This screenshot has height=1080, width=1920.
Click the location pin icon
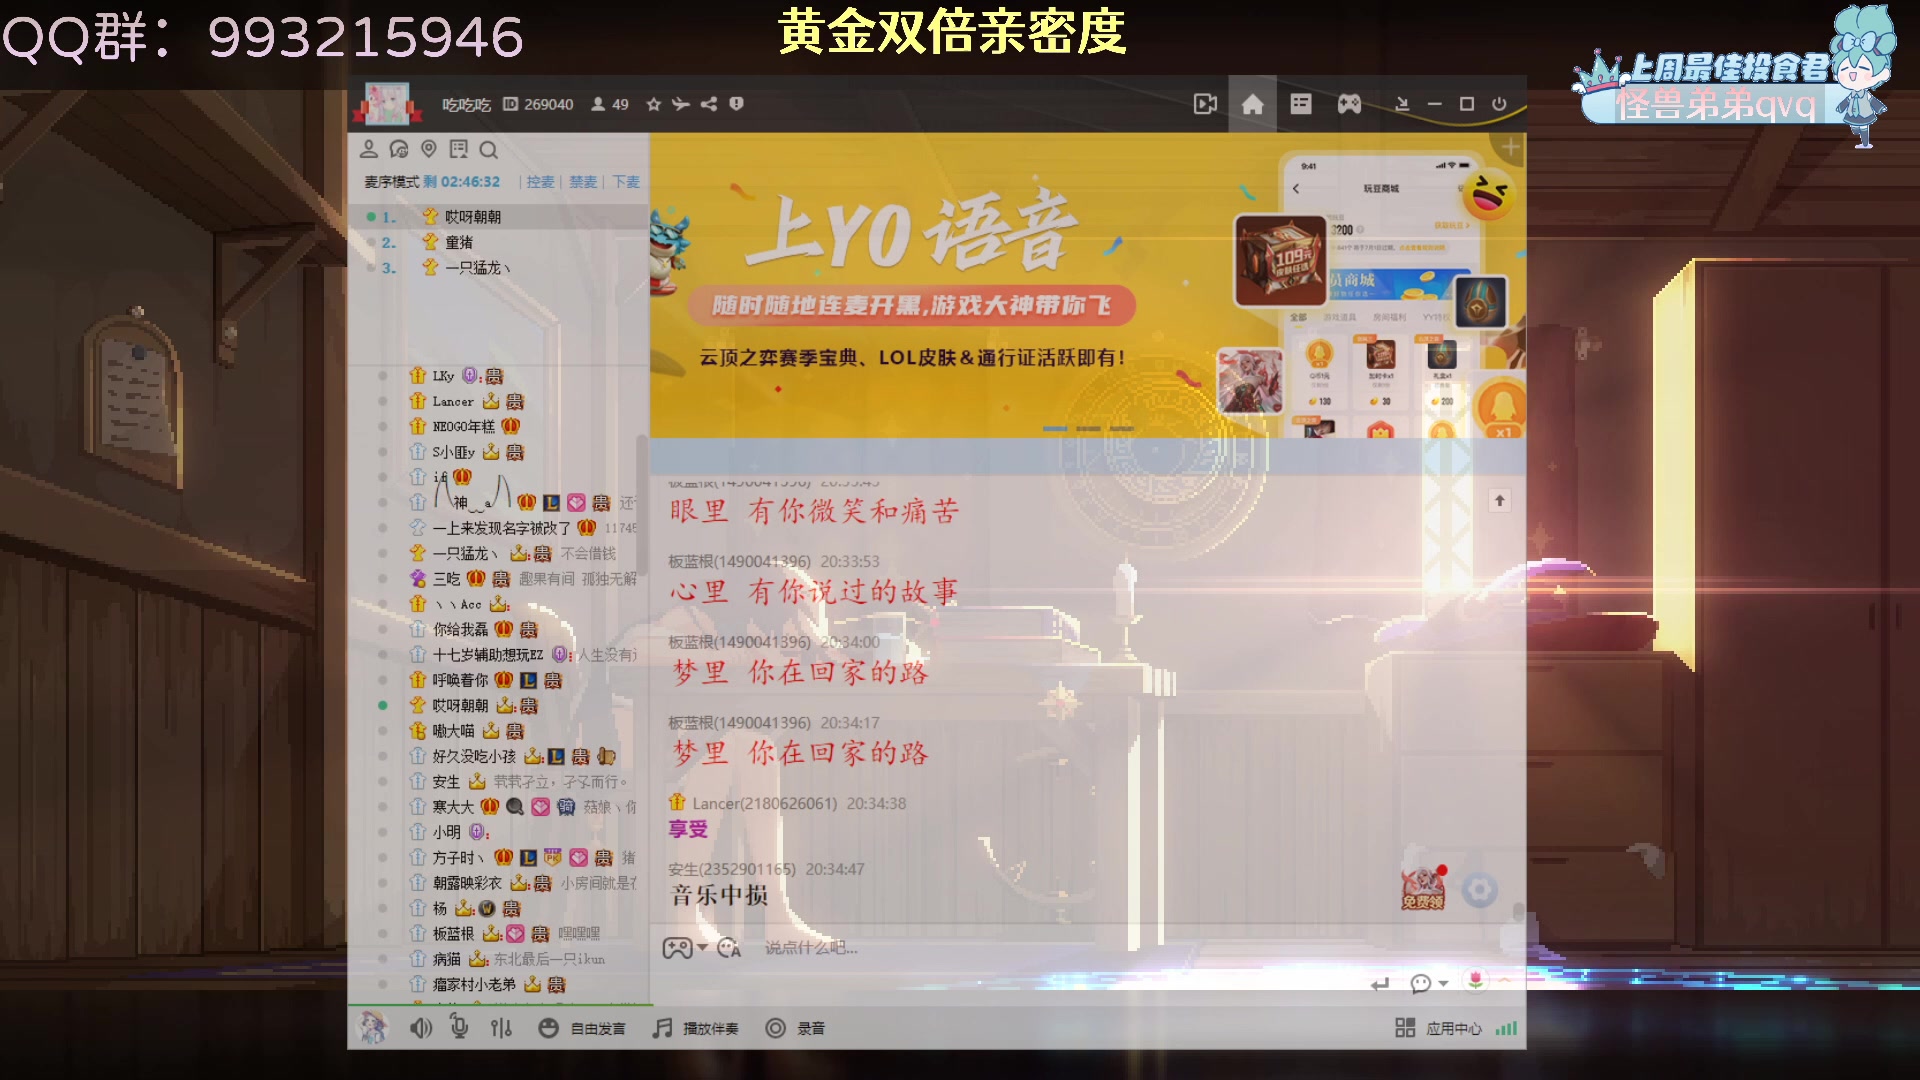(429, 149)
